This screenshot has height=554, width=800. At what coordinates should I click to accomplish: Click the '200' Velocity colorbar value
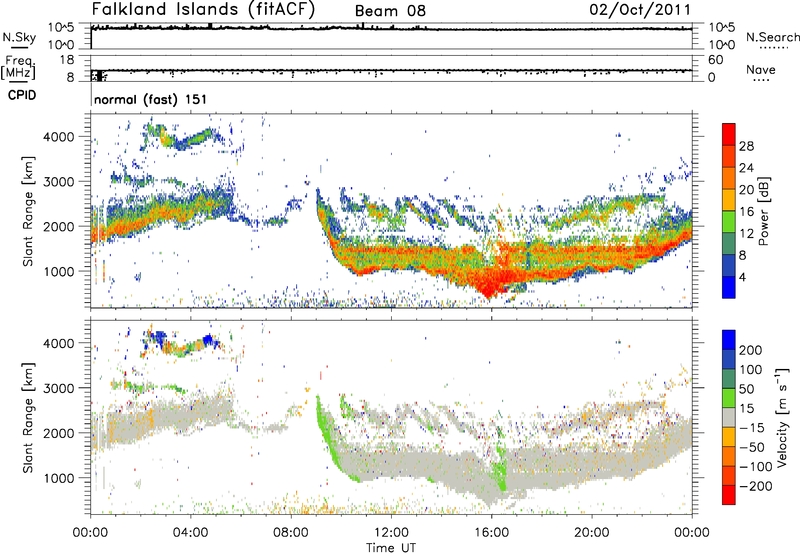(x=750, y=350)
